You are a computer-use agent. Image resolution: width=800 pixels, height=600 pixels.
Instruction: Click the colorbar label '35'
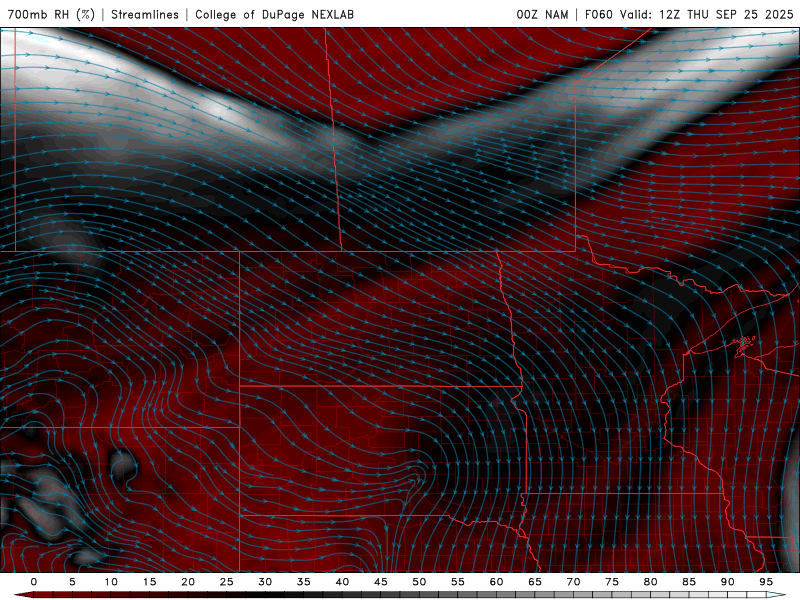[x=304, y=582]
